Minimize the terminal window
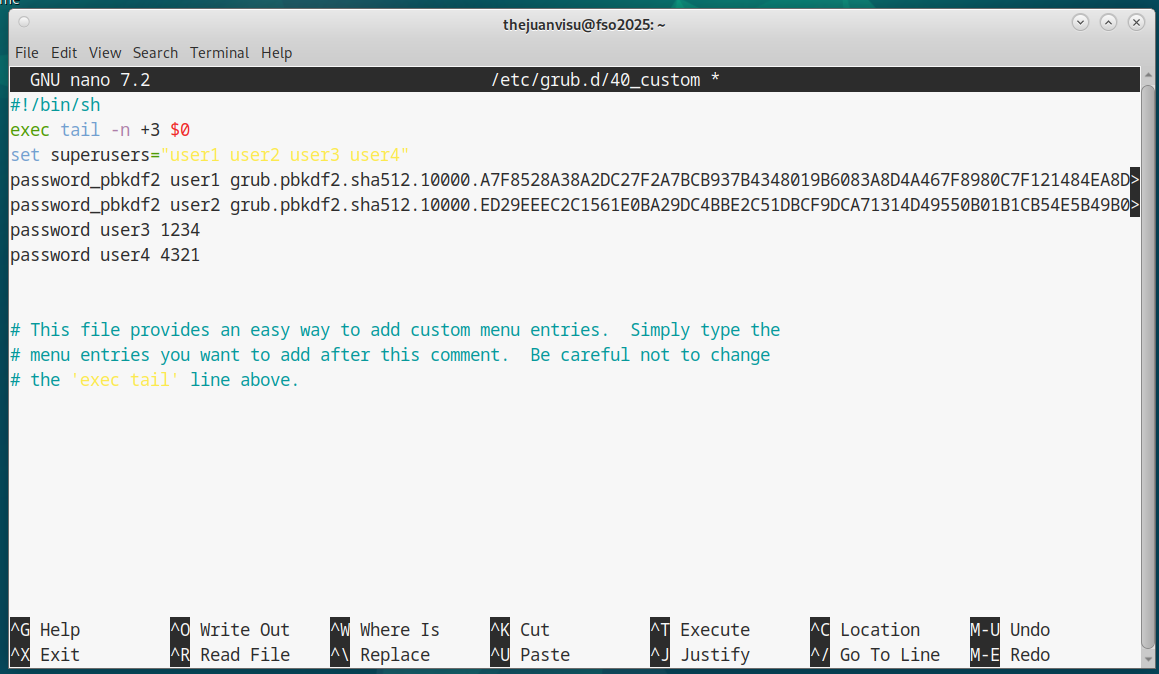This screenshot has height=674, width=1159. click(1080, 22)
